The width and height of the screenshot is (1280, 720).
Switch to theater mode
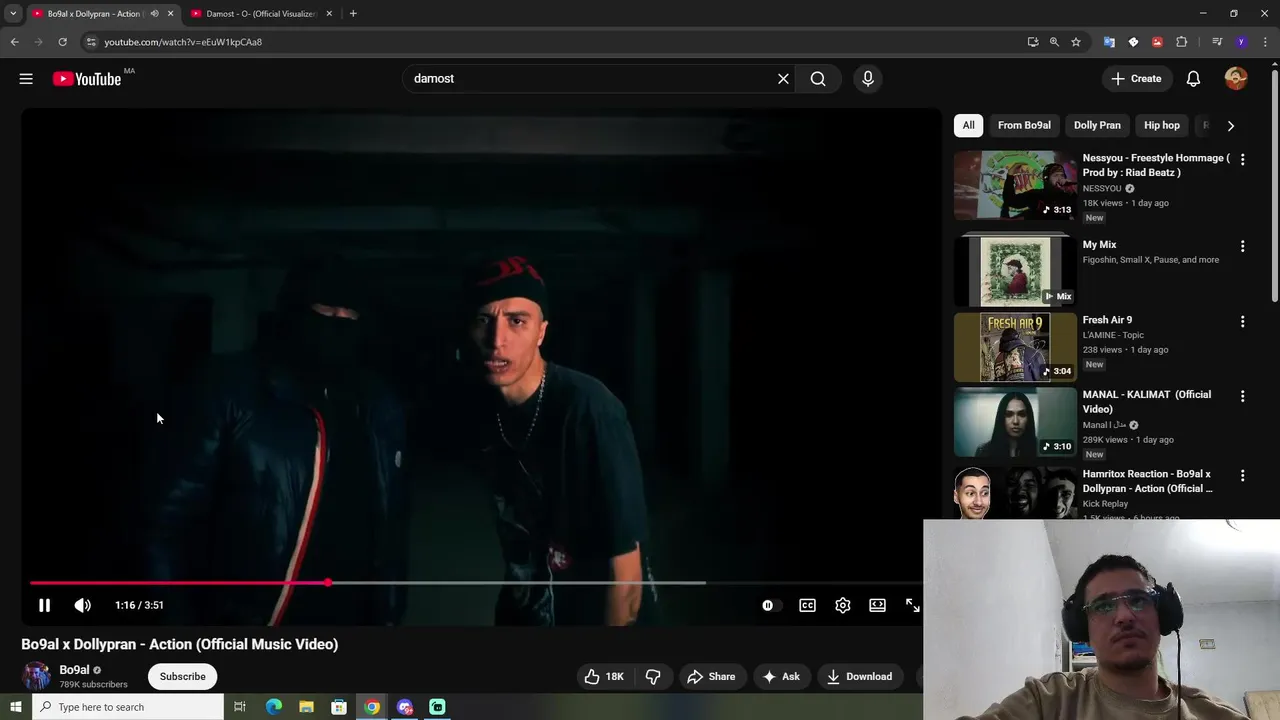coord(877,605)
